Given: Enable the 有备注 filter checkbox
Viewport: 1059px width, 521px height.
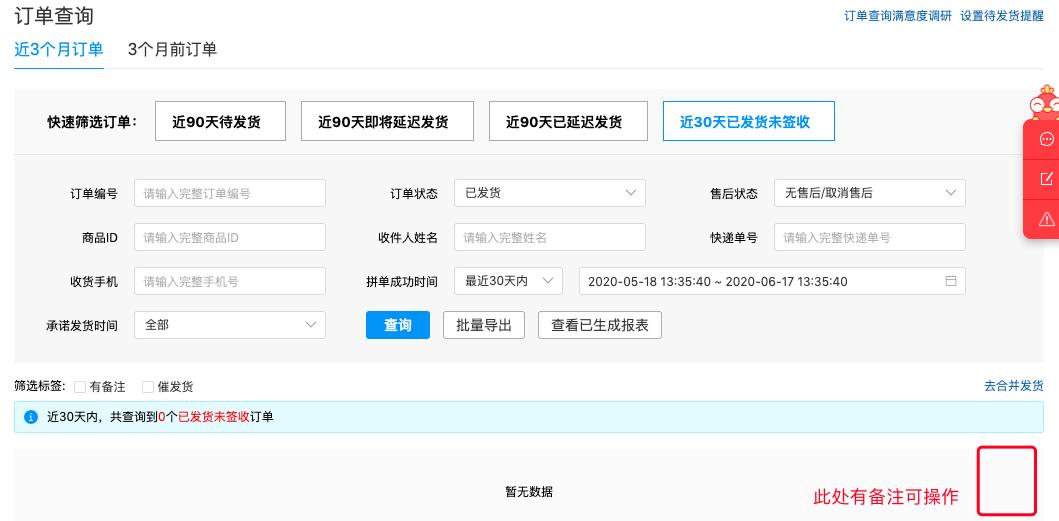Looking at the screenshot, I should coord(80,387).
